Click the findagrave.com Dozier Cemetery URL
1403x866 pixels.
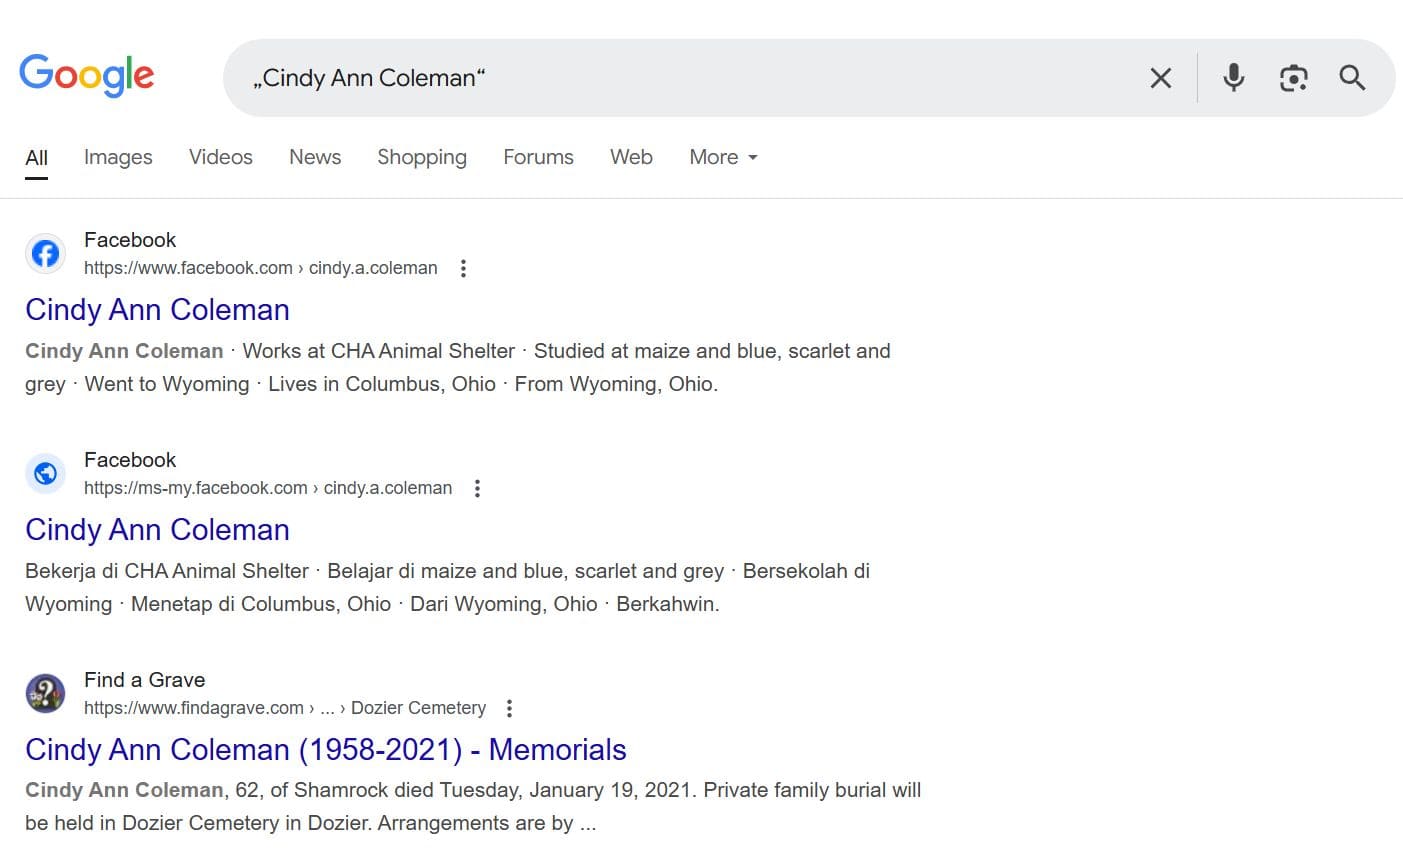click(x=285, y=708)
